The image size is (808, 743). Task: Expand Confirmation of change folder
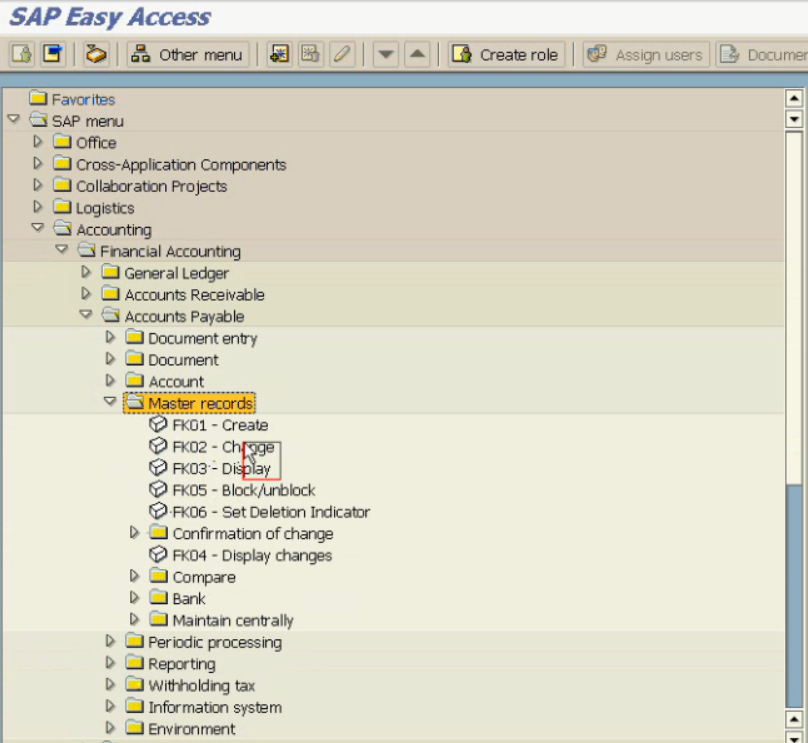(x=134, y=532)
